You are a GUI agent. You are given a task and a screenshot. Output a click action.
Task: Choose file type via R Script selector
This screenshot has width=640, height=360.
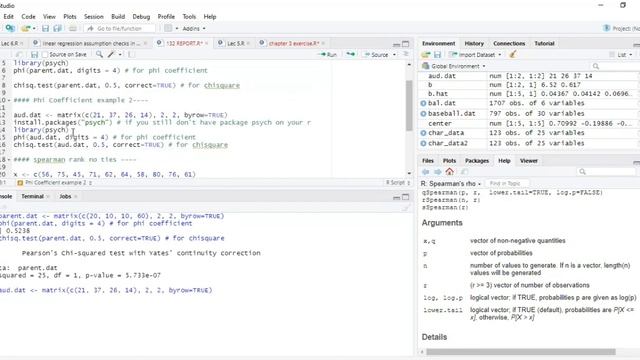pos(398,183)
